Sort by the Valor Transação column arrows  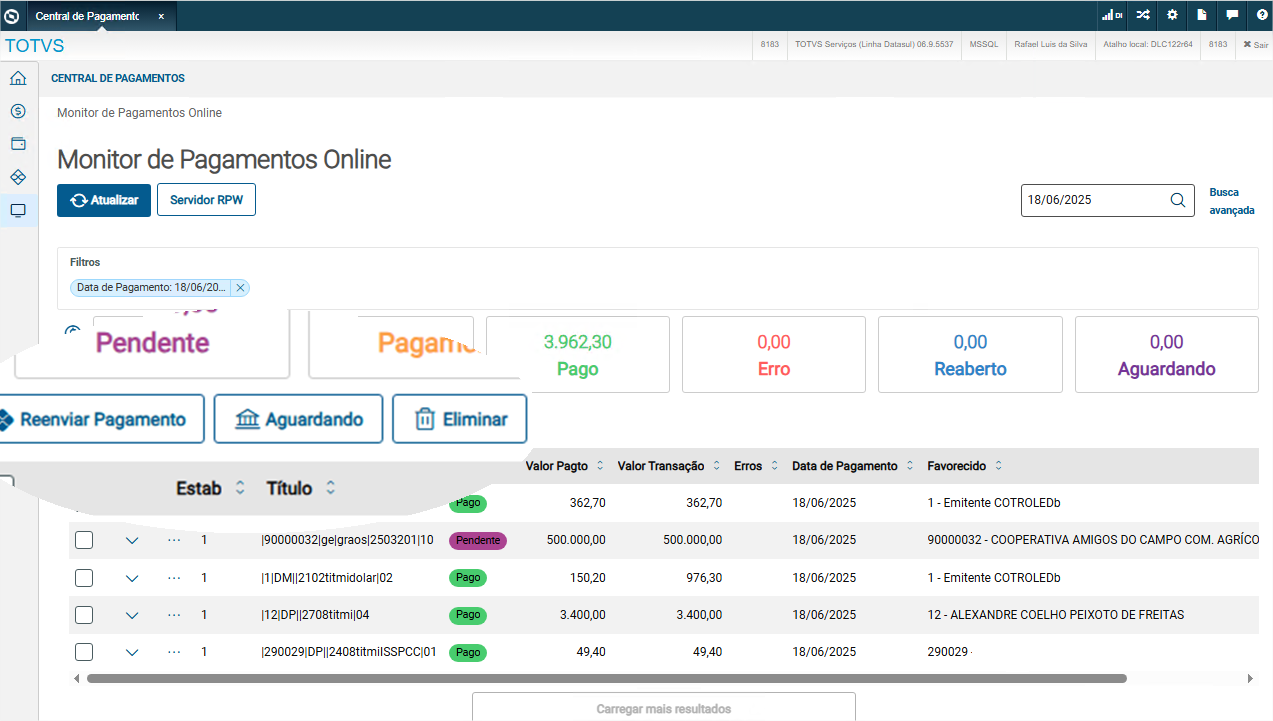pos(716,466)
